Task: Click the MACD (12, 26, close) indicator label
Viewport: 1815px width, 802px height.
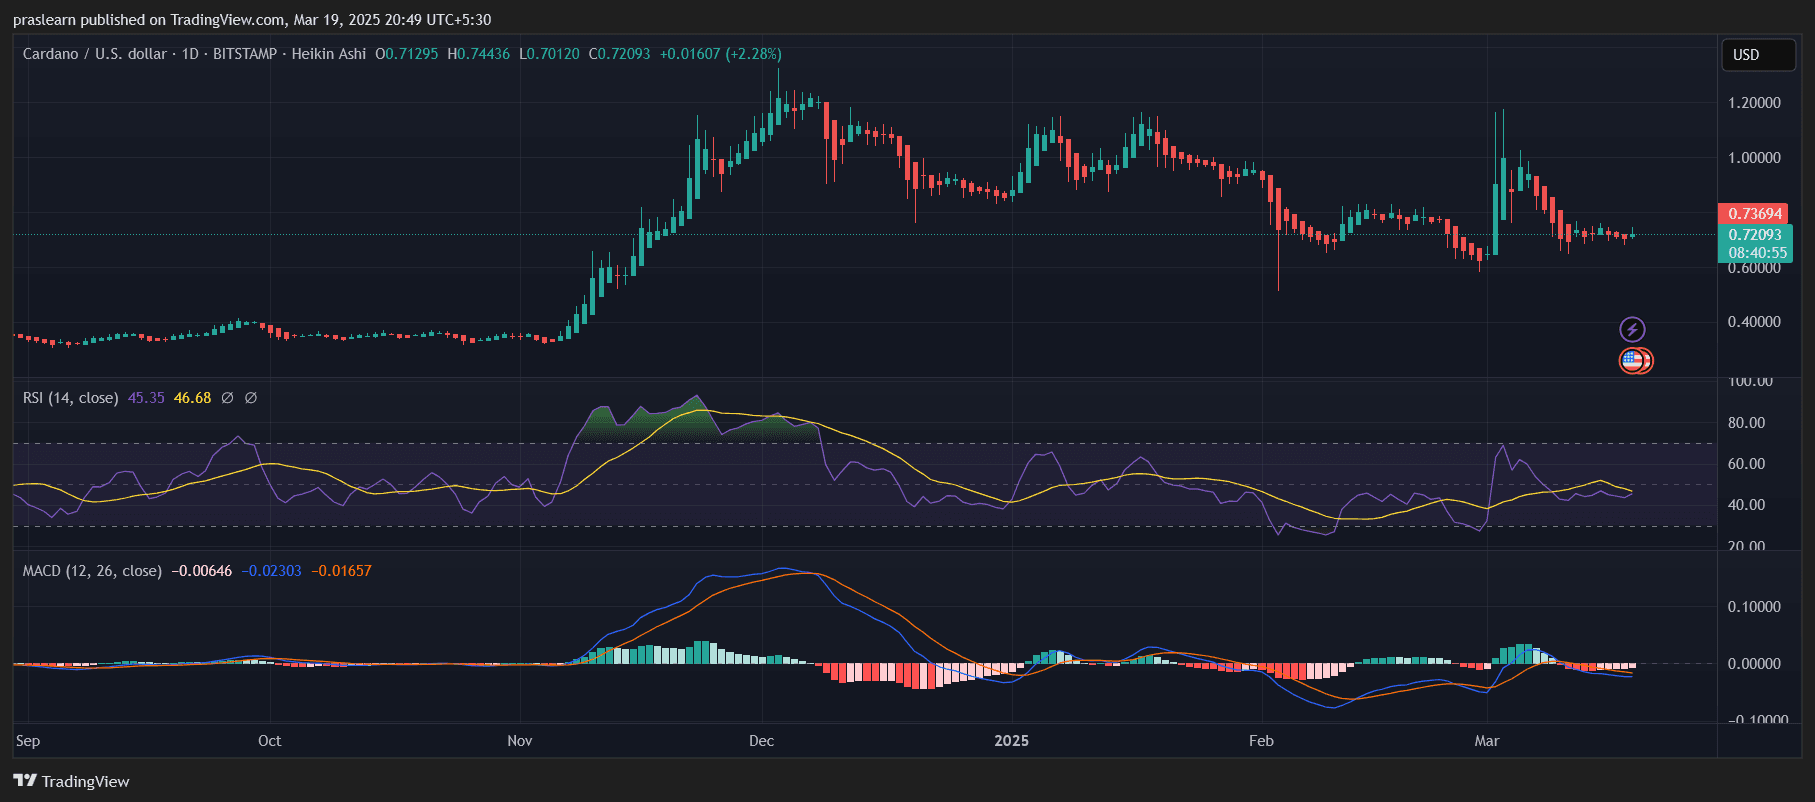Action: coord(92,571)
